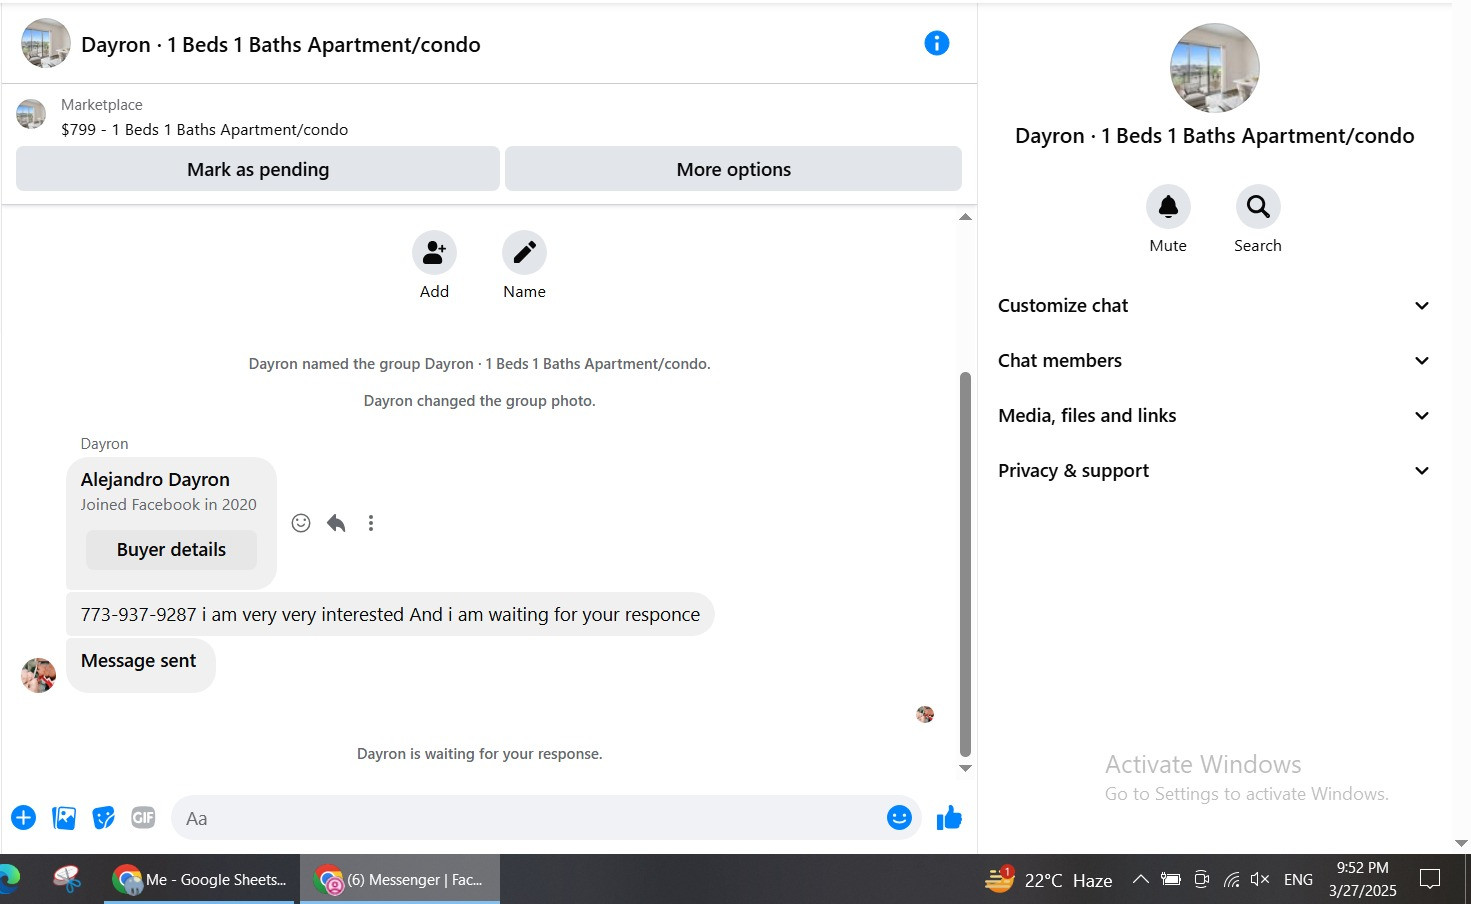Image resolution: width=1471 pixels, height=904 pixels.
Task: Click 'Dayron named the group' system notice
Action: (480, 364)
